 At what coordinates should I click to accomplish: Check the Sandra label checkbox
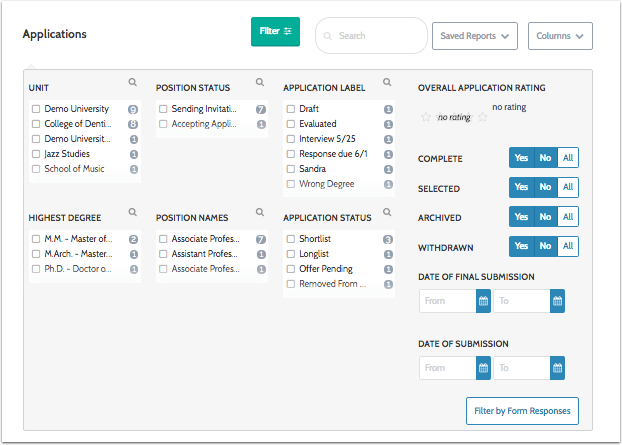click(x=291, y=169)
